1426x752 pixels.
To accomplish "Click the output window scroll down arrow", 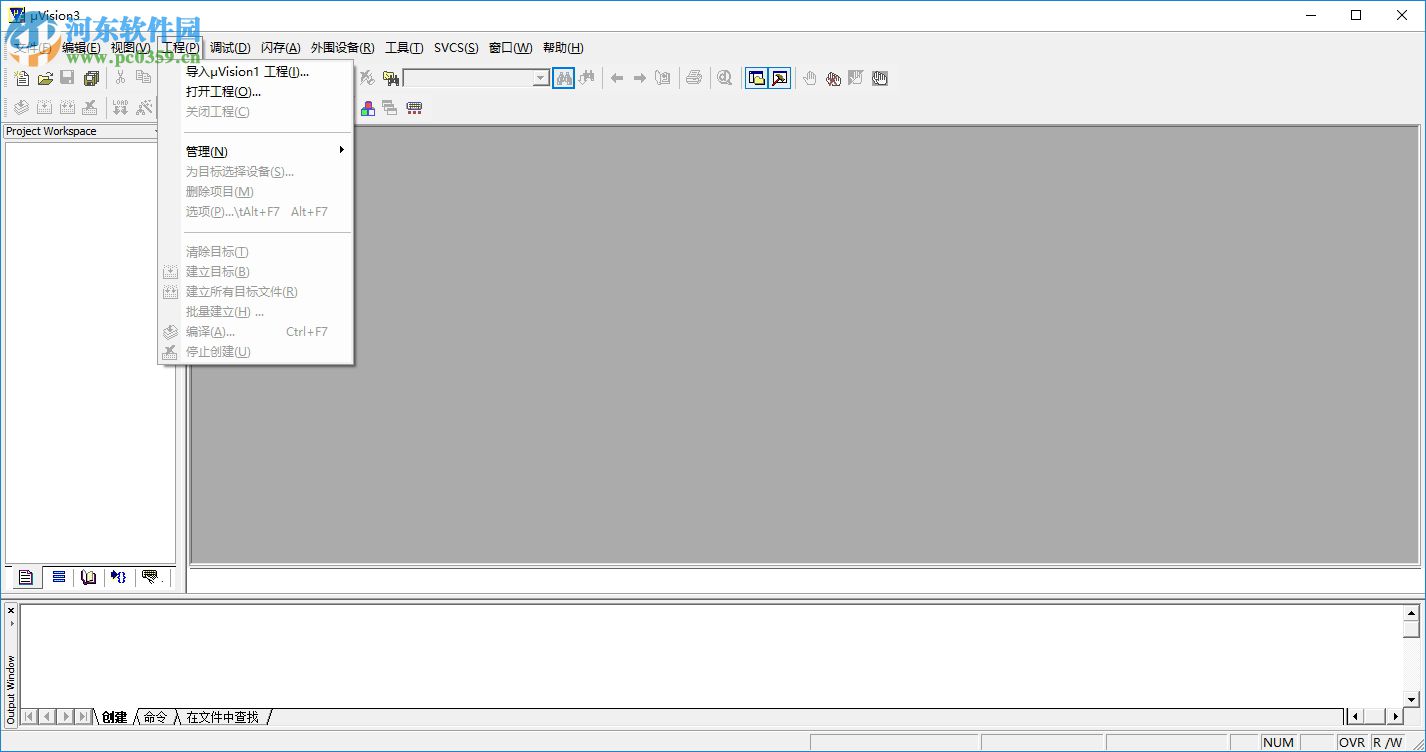I will point(1412,699).
